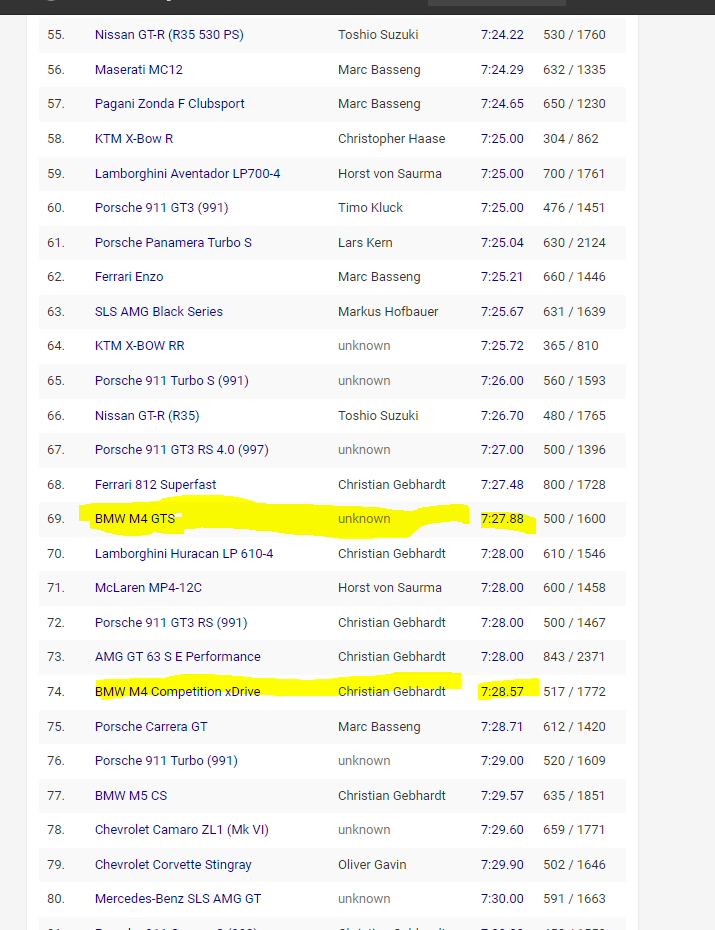Open Porsche 911 GT3 RS 4.0 (997) link

pos(181,450)
